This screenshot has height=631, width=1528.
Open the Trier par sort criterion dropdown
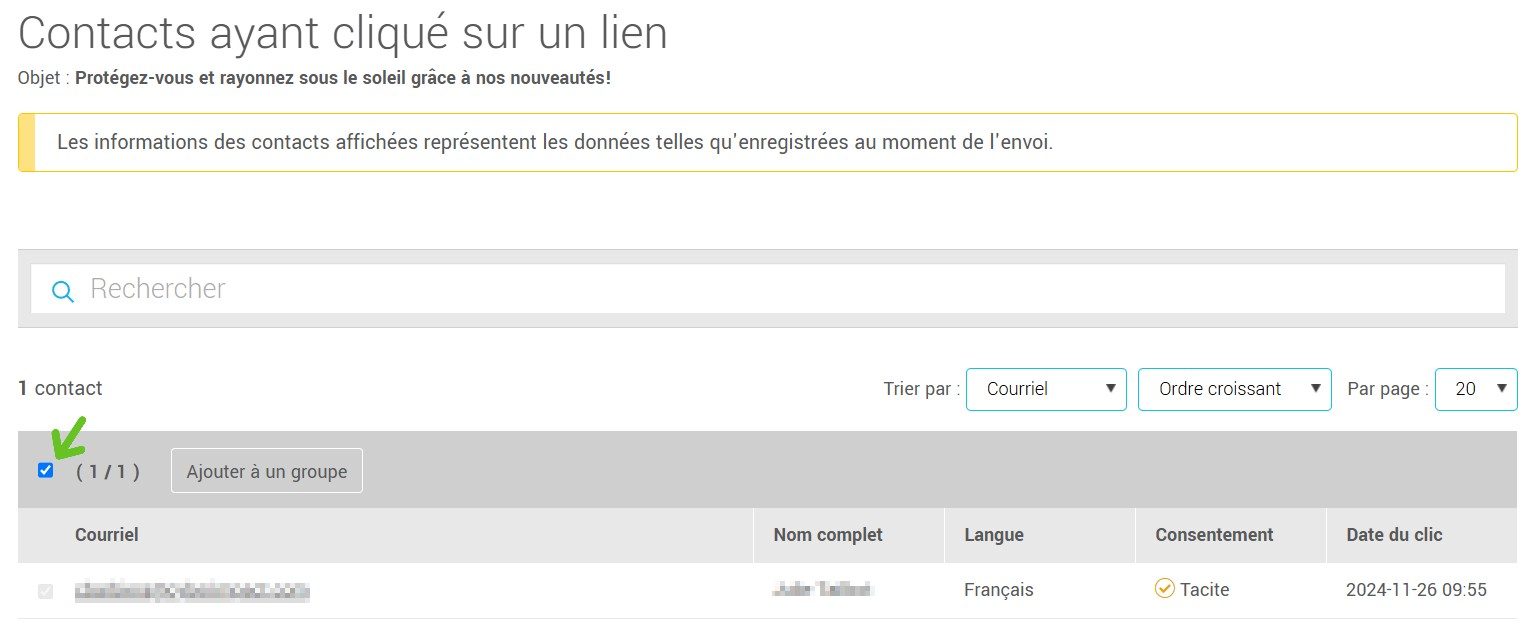[x=1046, y=389]
